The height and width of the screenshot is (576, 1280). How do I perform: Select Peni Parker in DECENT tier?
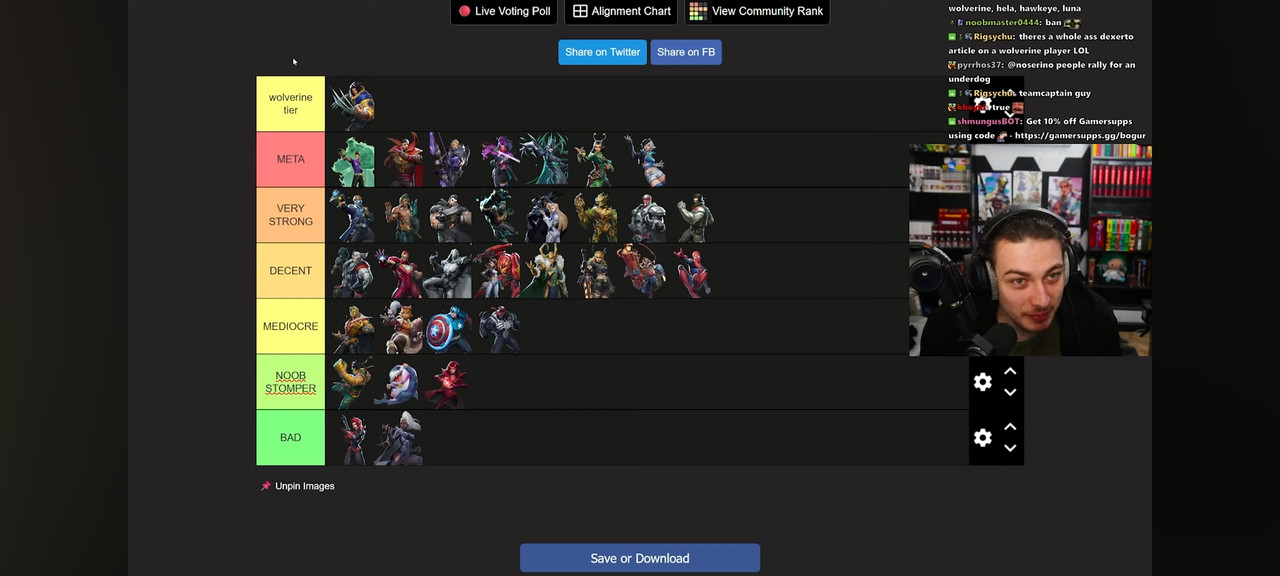(498, 271)
